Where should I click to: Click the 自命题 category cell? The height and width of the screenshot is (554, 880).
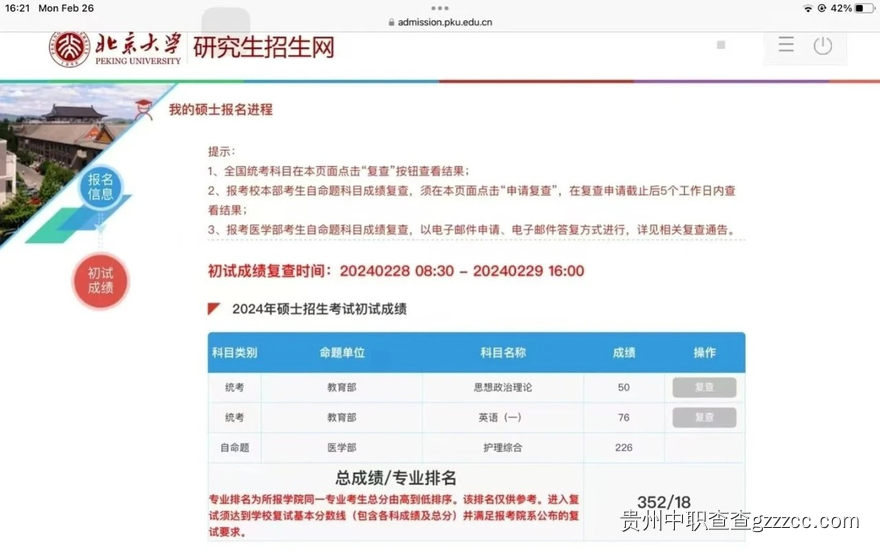point(235,448)
